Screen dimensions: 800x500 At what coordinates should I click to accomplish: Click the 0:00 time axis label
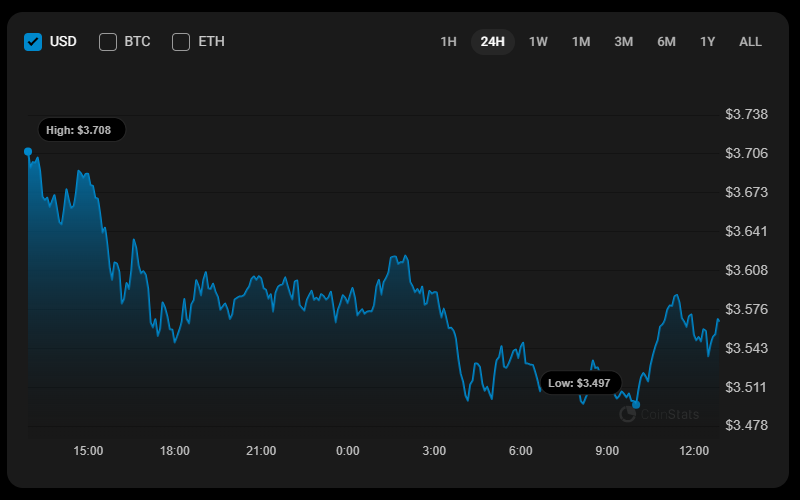(x=348, y=451)
